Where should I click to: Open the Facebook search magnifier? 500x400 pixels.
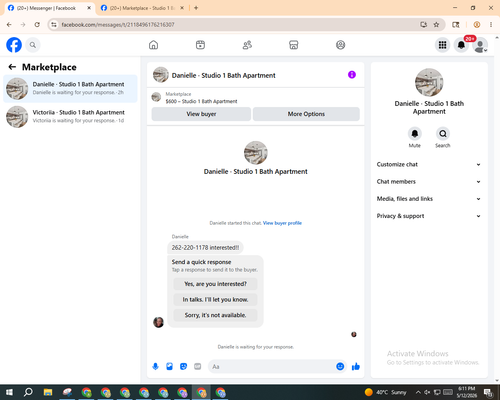point(33,45)
